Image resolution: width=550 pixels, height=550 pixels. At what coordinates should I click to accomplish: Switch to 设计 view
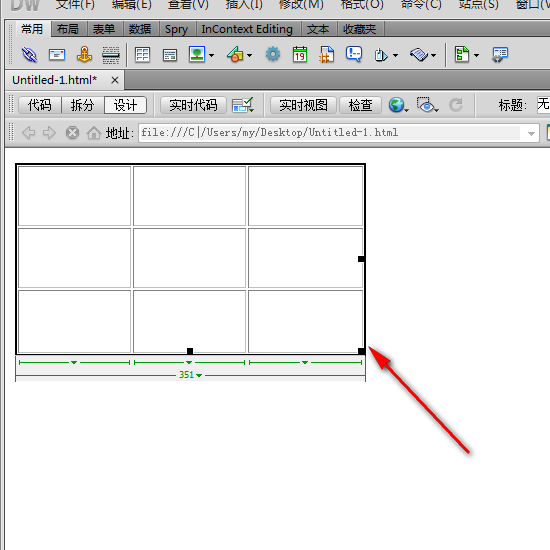coord(125,105)
